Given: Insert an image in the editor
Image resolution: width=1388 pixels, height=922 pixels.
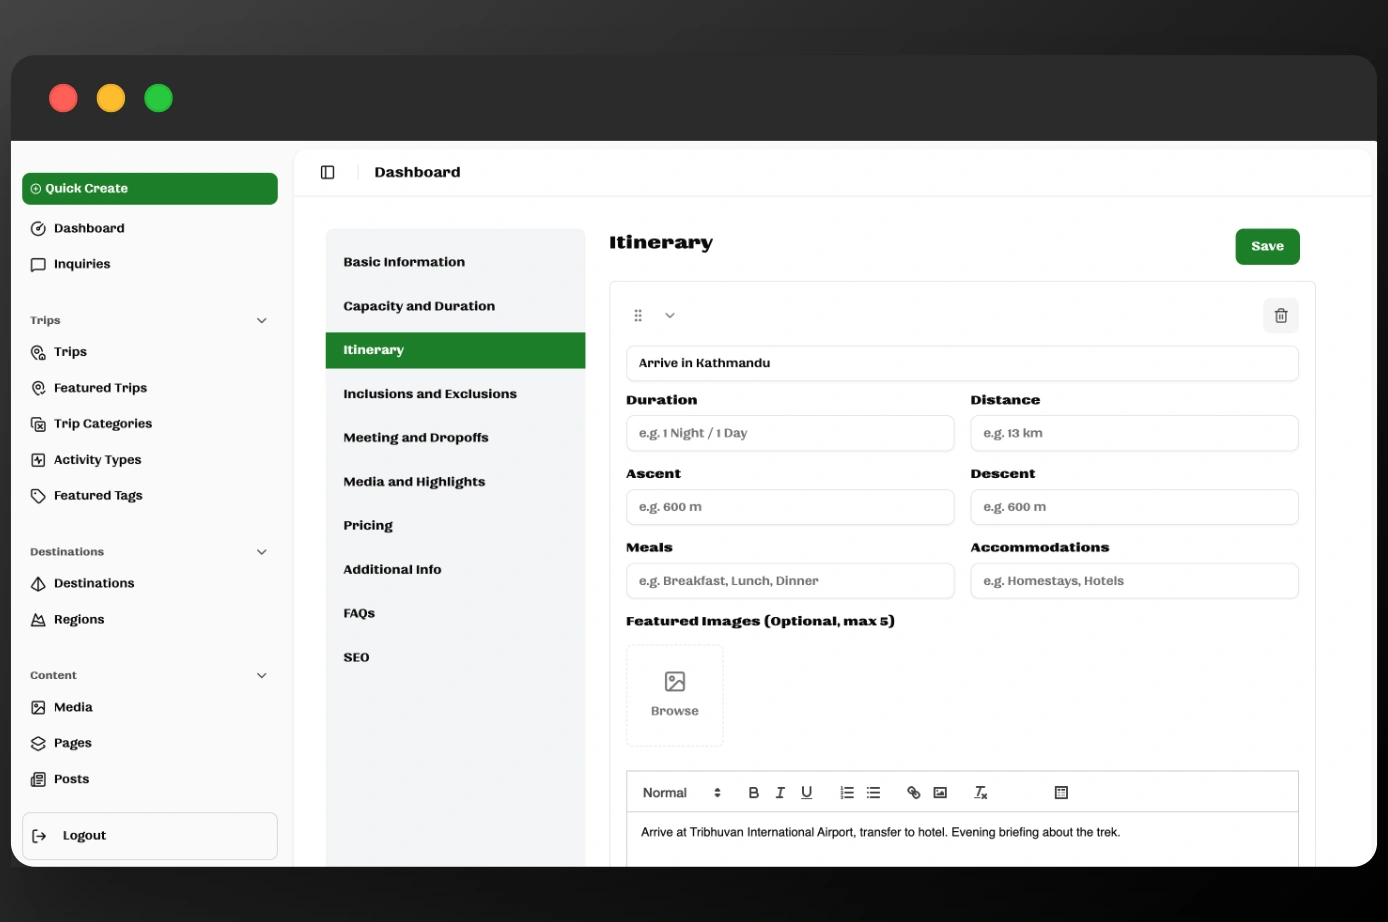Looking at the screenshot, I should point(940,793).
